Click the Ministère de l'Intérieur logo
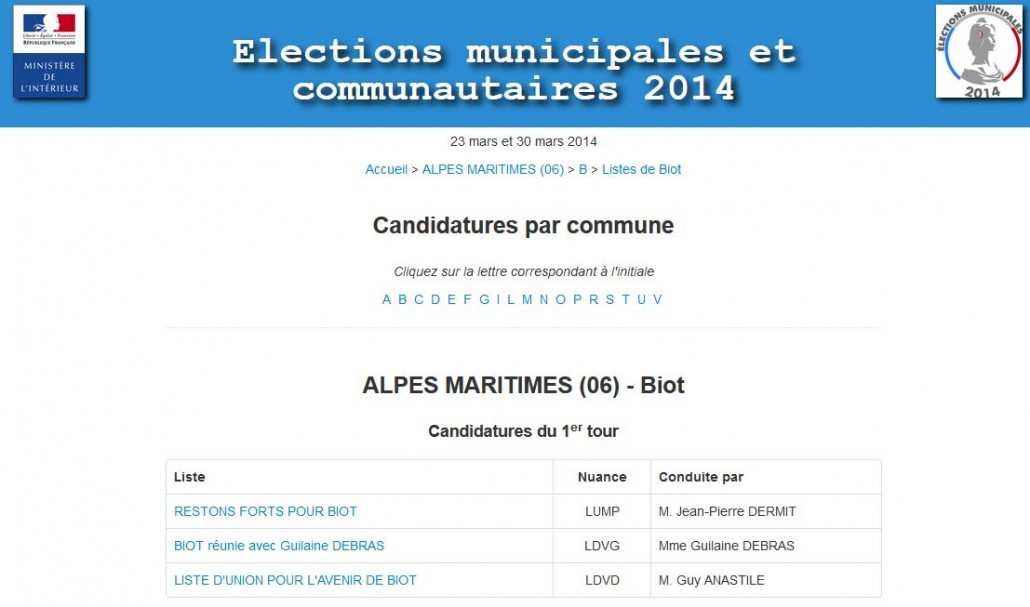1030x607 pixels. coord(49,52)
